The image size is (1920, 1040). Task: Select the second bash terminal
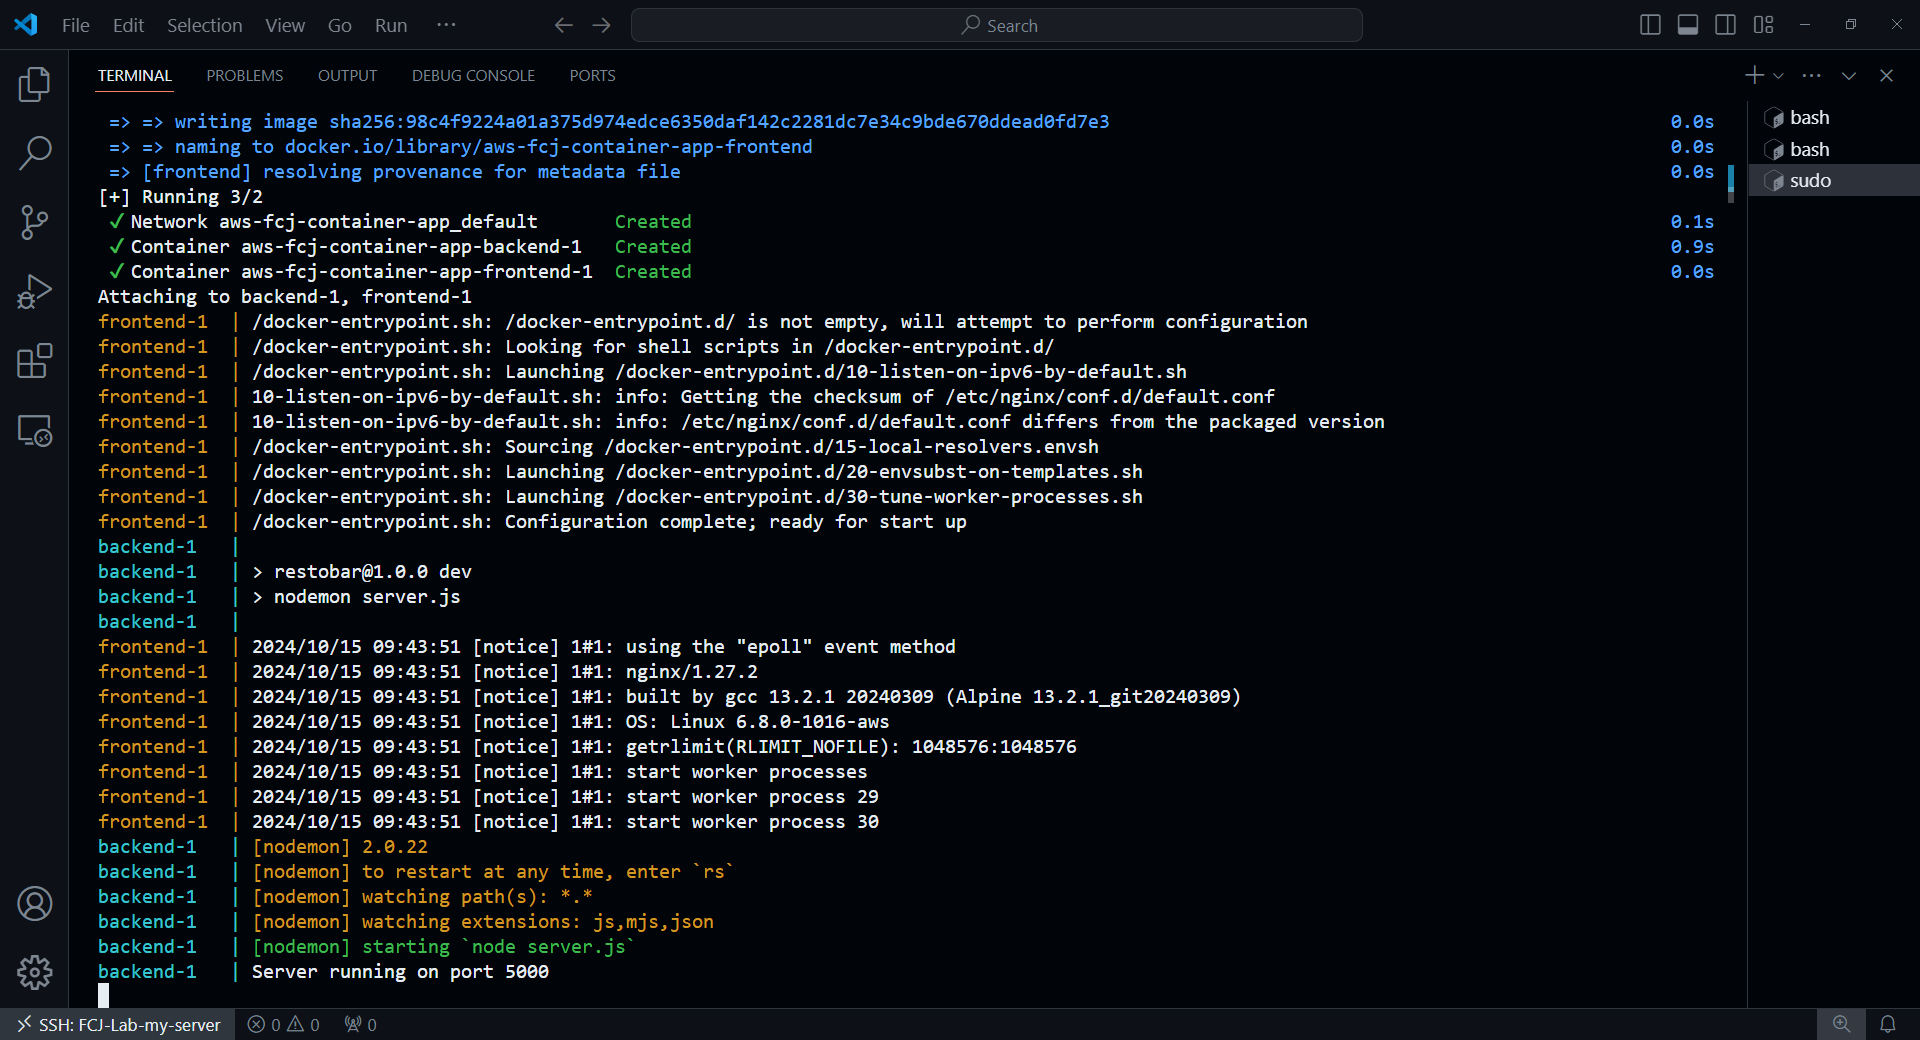click(x=1834, y=149)
